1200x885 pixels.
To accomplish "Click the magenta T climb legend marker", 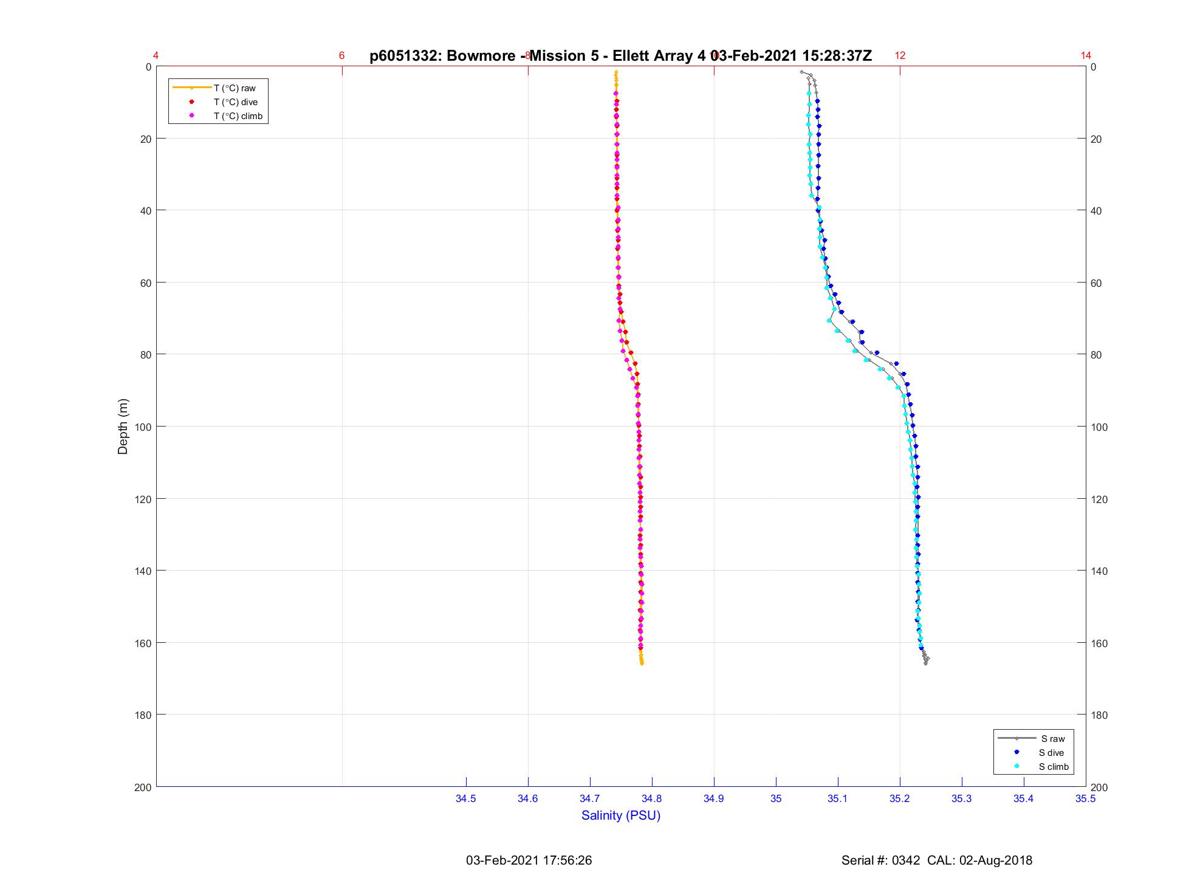I will [x=191, y=116].
